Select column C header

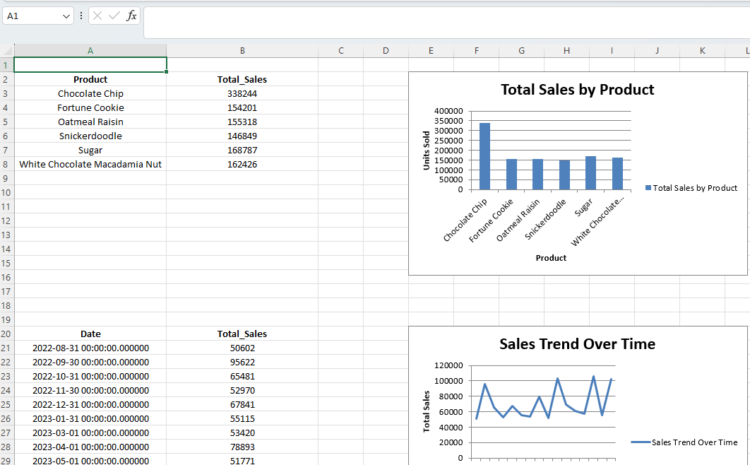coord(341,51)
